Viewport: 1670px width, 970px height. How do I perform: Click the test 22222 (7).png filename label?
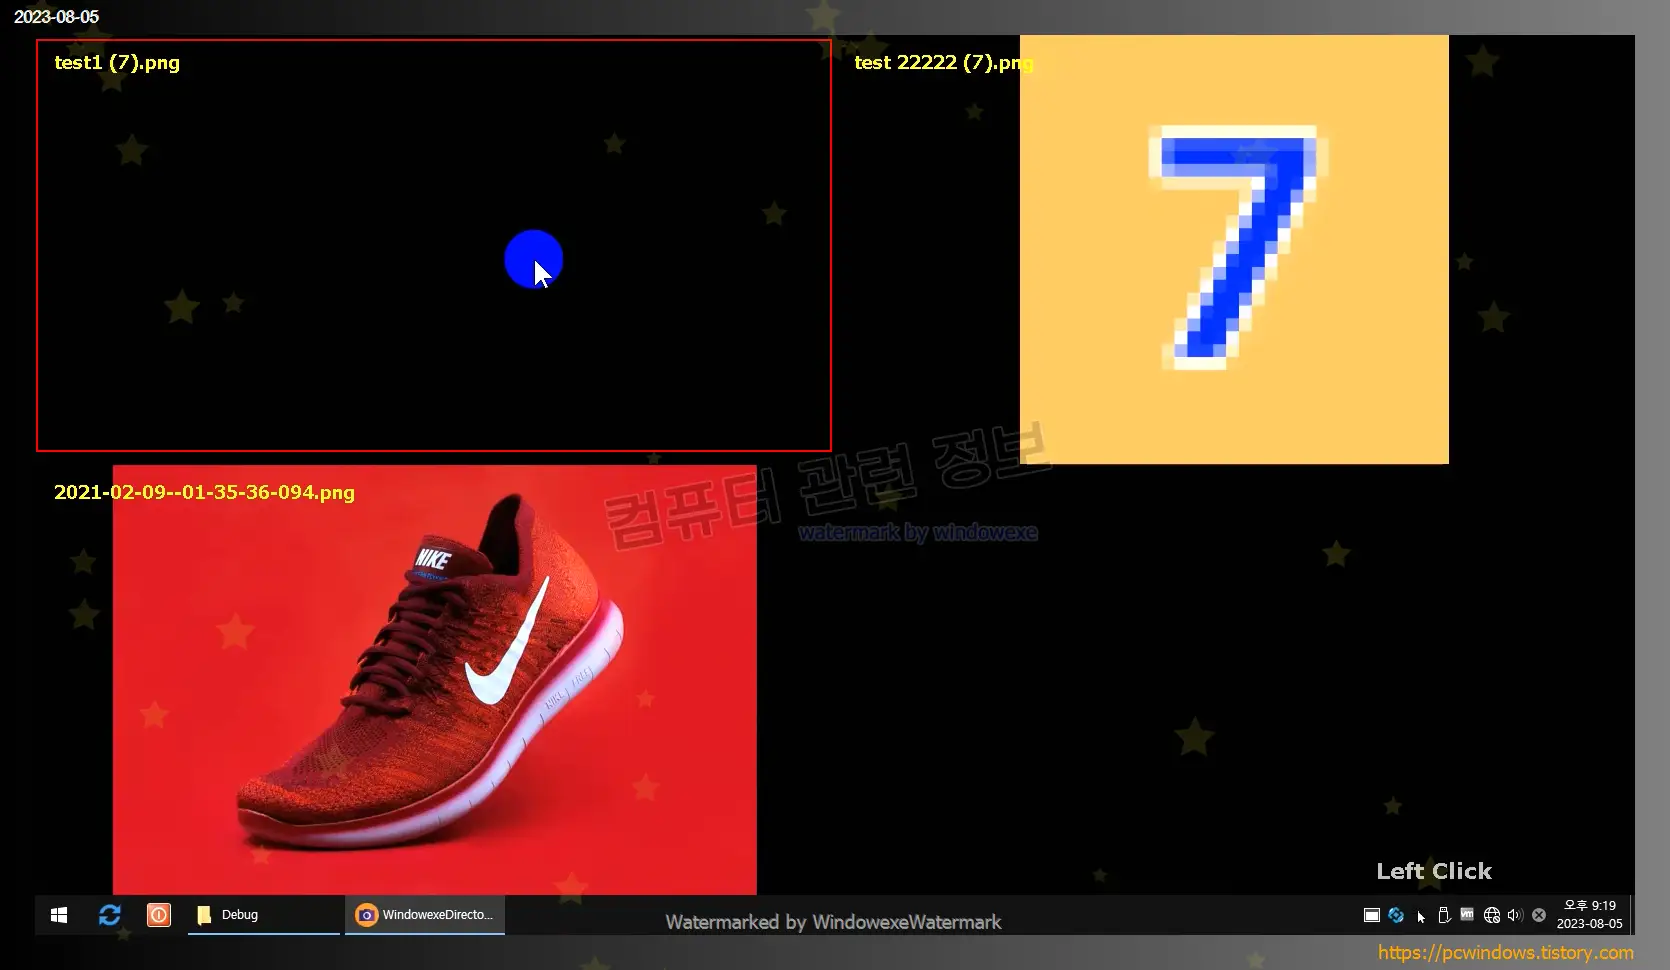944,62
